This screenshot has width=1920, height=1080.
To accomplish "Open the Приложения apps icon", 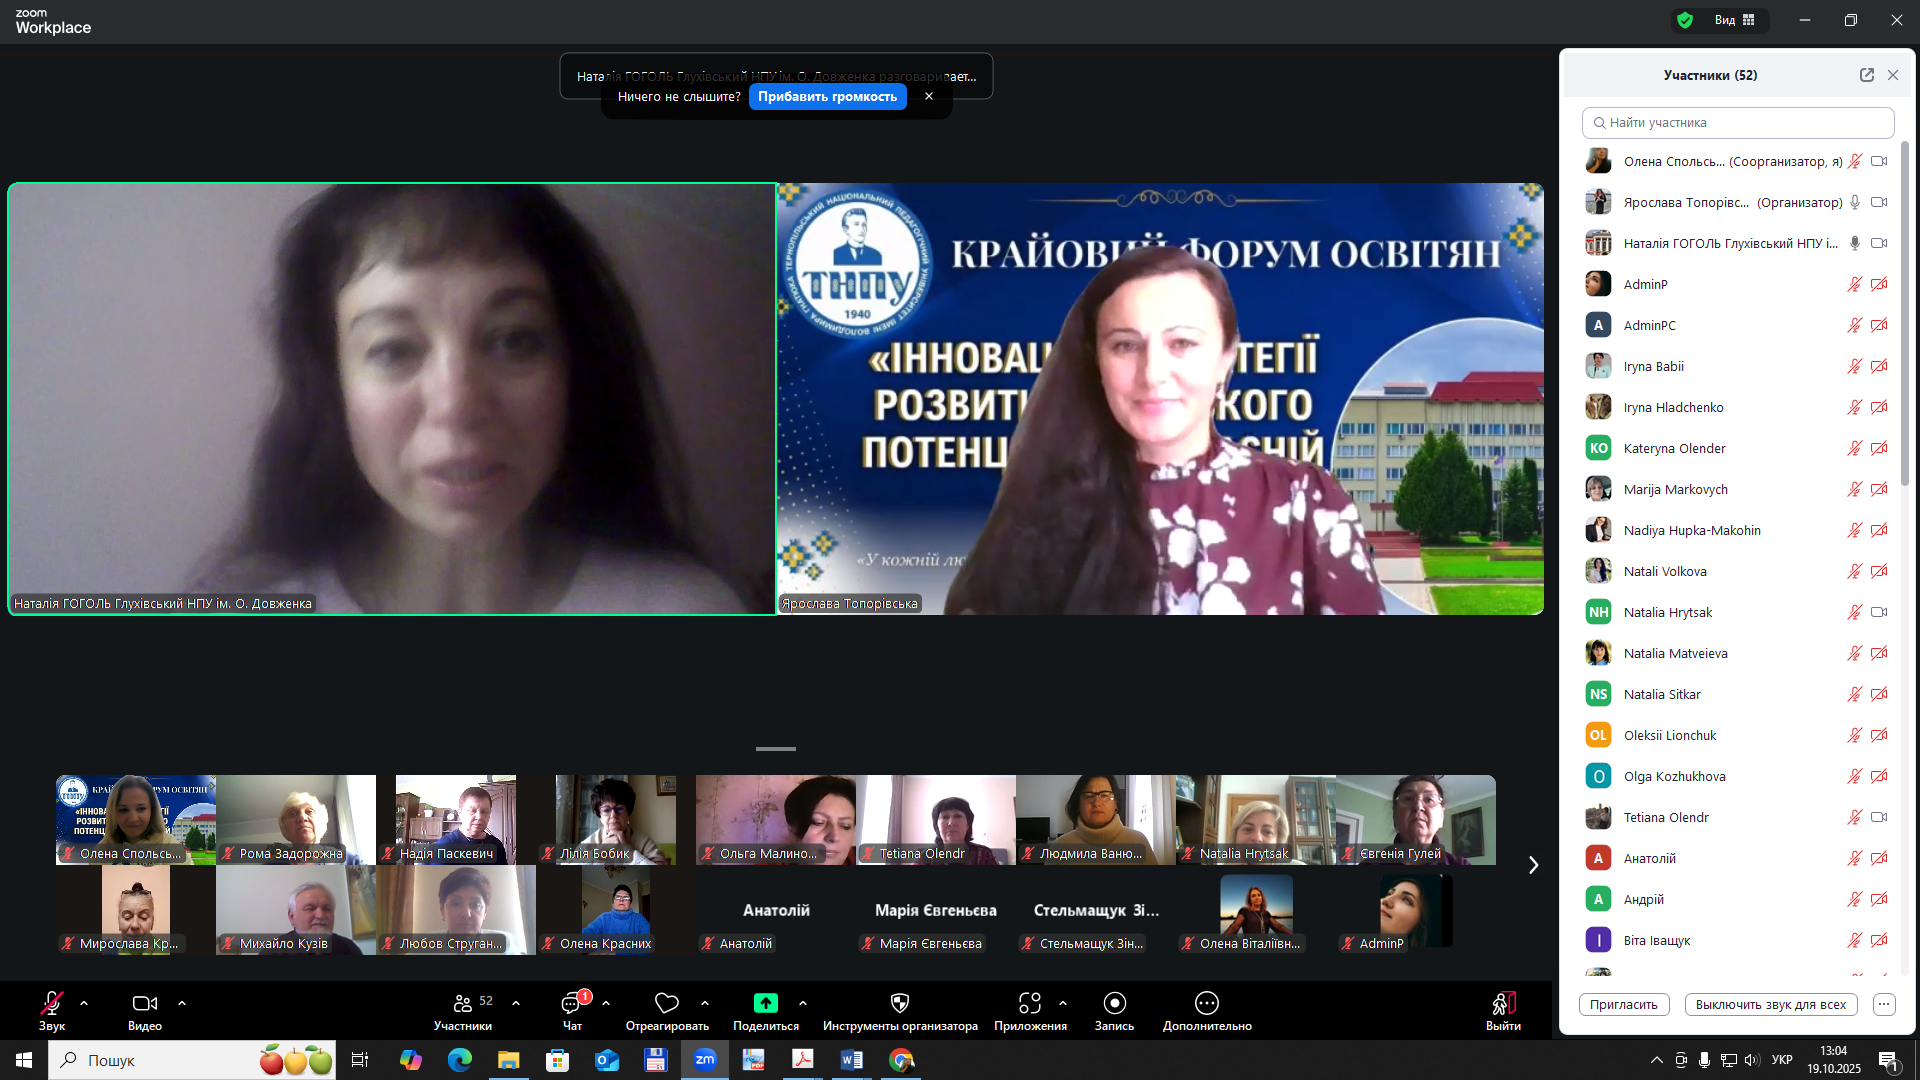I will coord(1031,1005).
